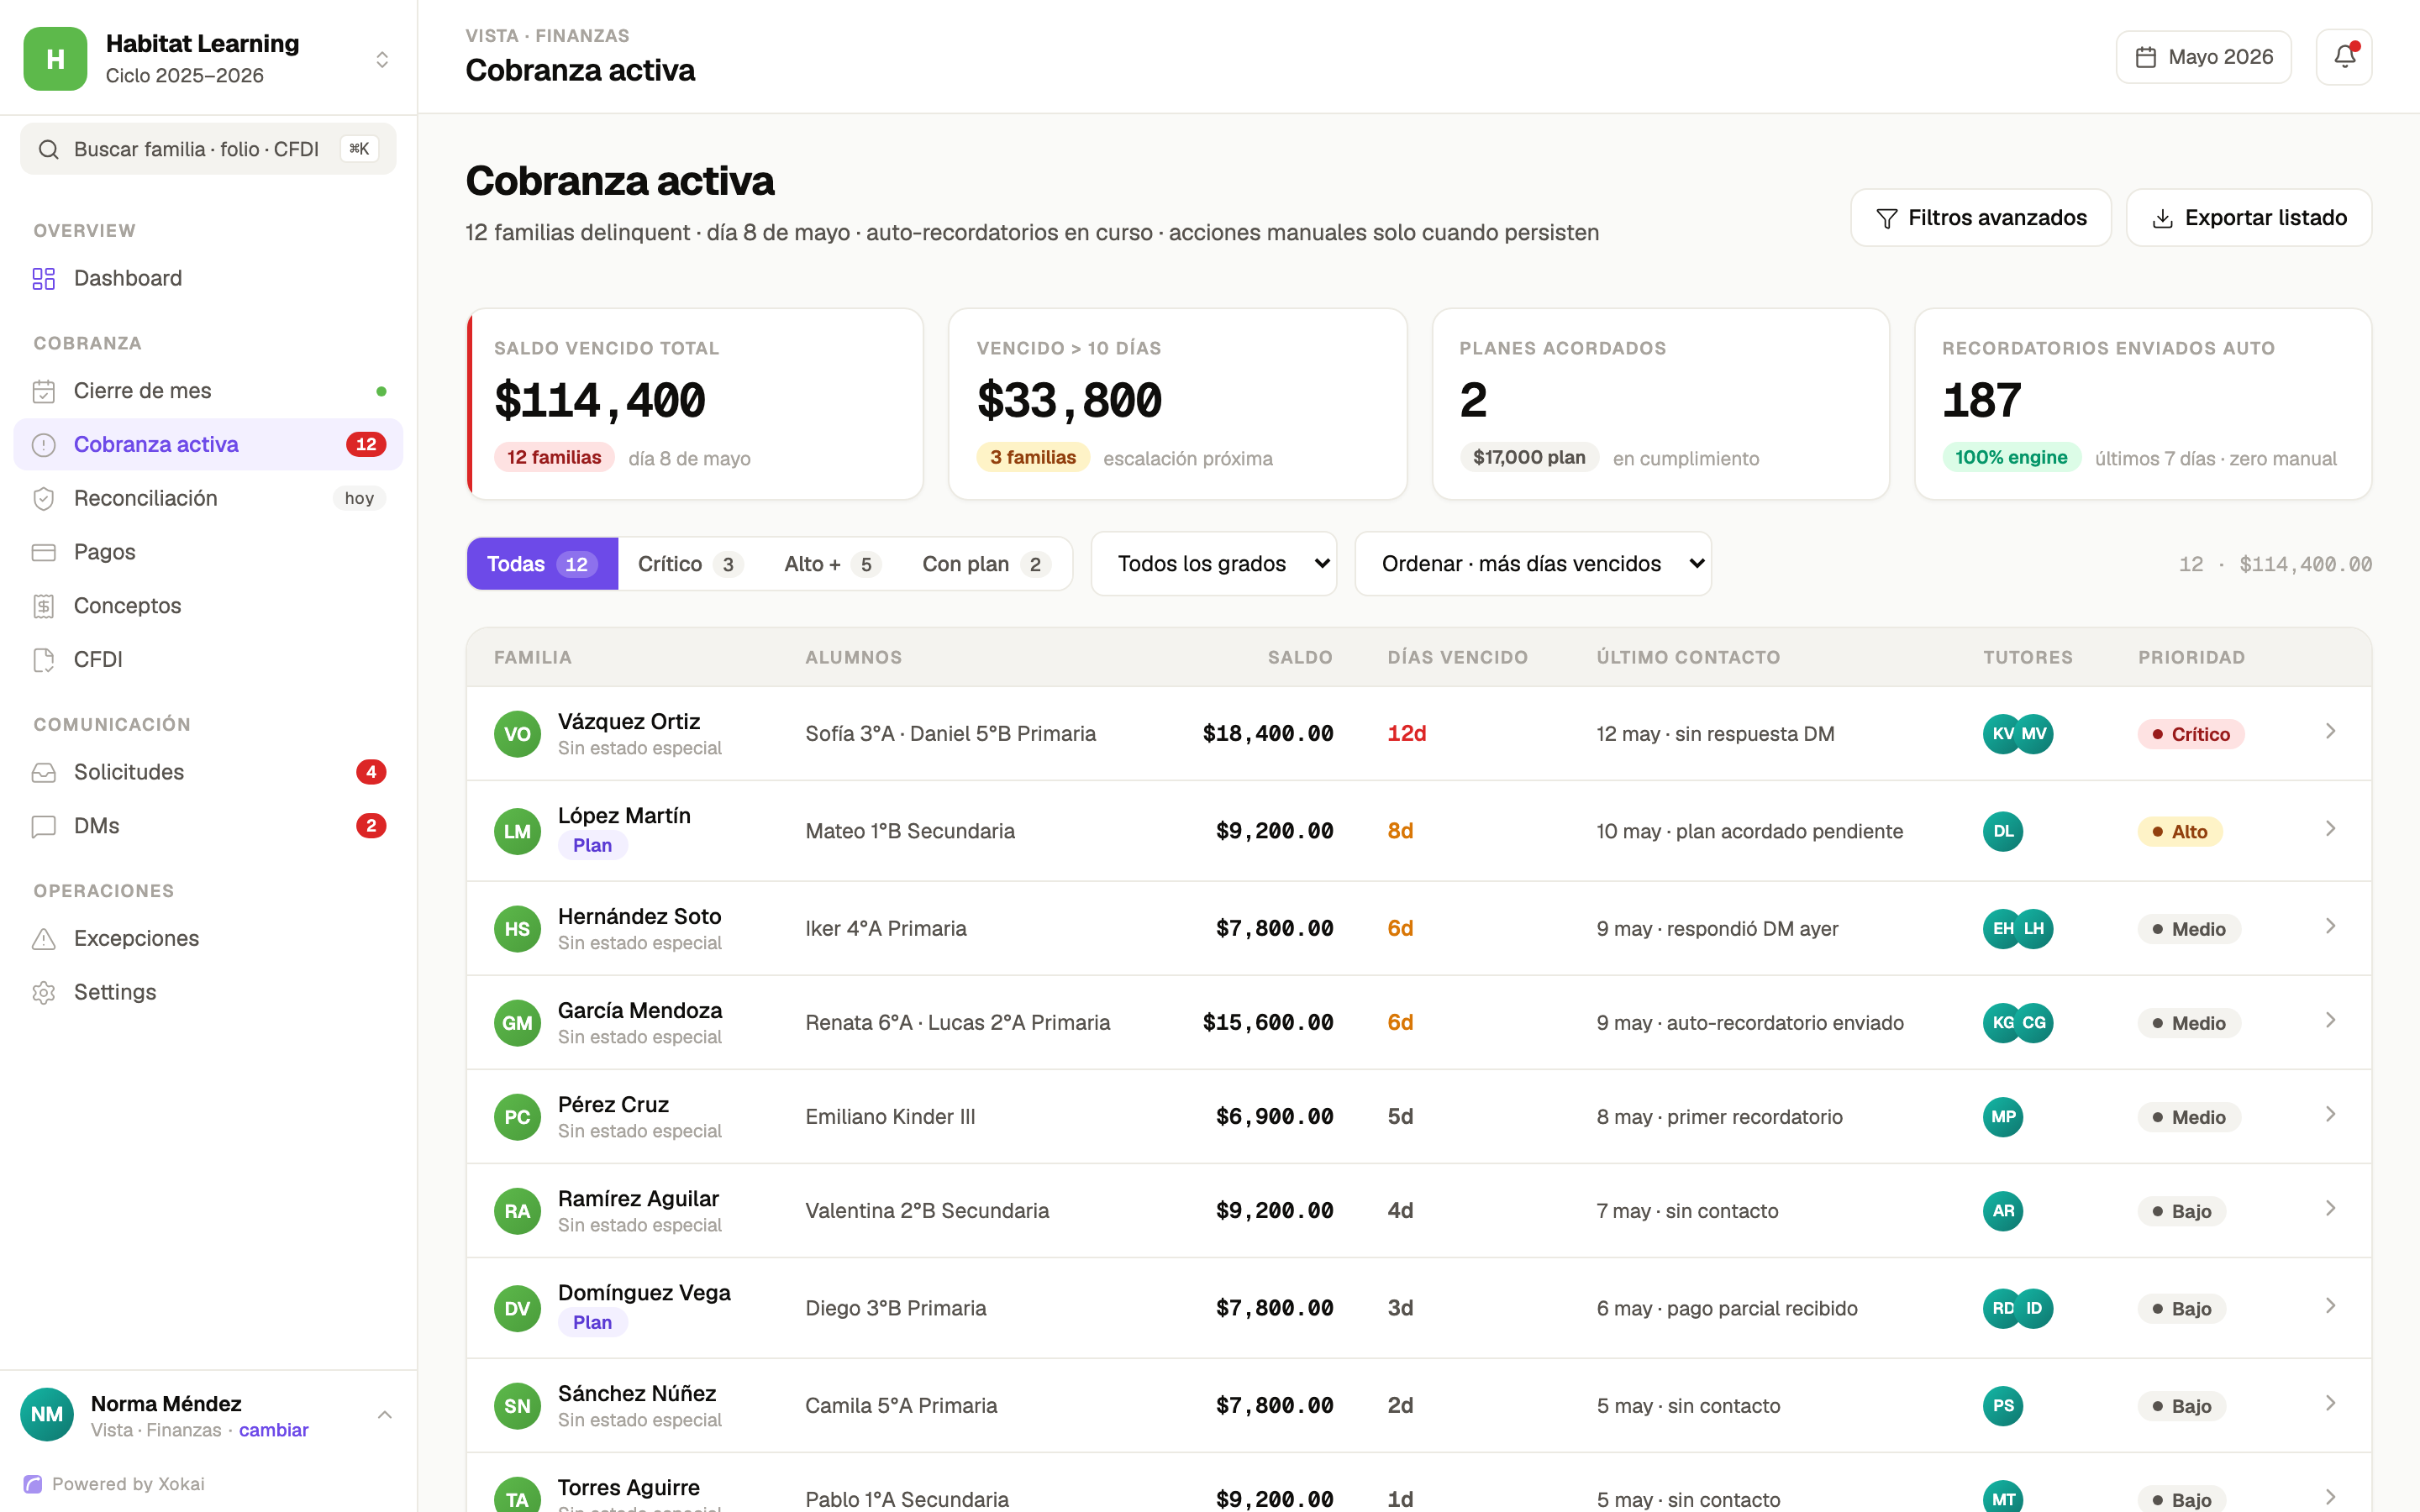Open the DMs chat icon
The image size is (2420, 1512).
click(44, 826)
